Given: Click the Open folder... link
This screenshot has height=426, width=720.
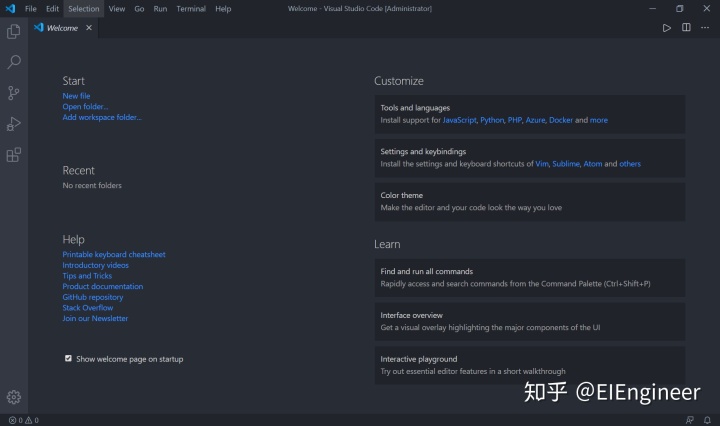Looking at the screenshot, I should pyautogui.click(x=85, y=106).
